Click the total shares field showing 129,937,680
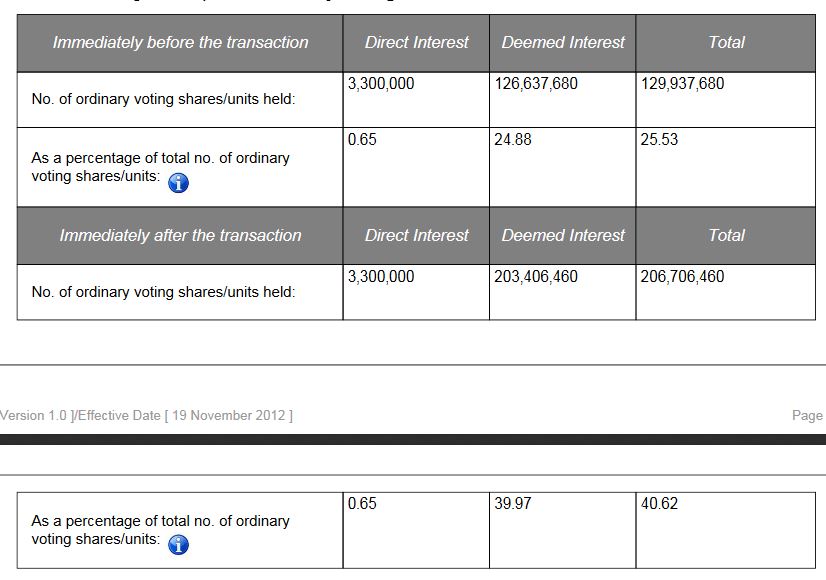Screen dimensions: 826x580 pos(725,99)
